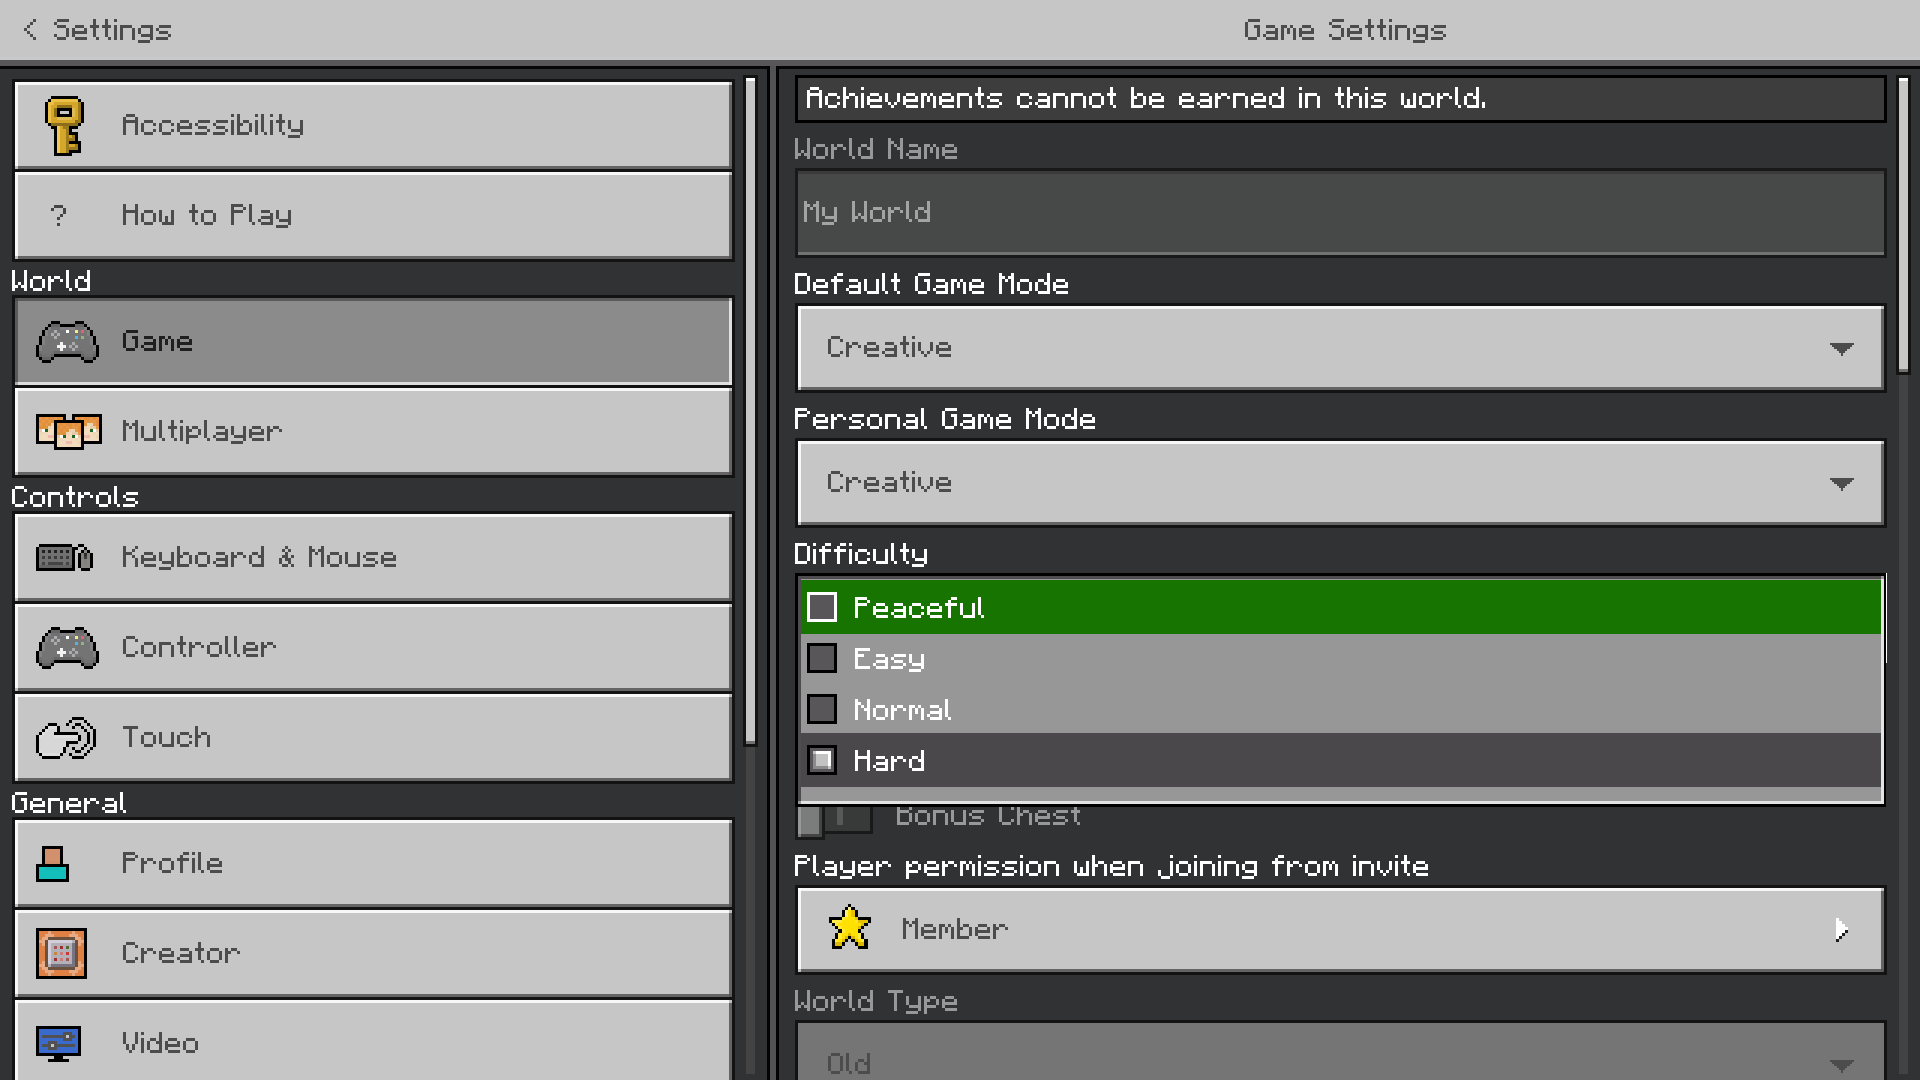Click the Controller gamepad icon
Viewport: 1920px width, 1080px height.
(67, 647)
